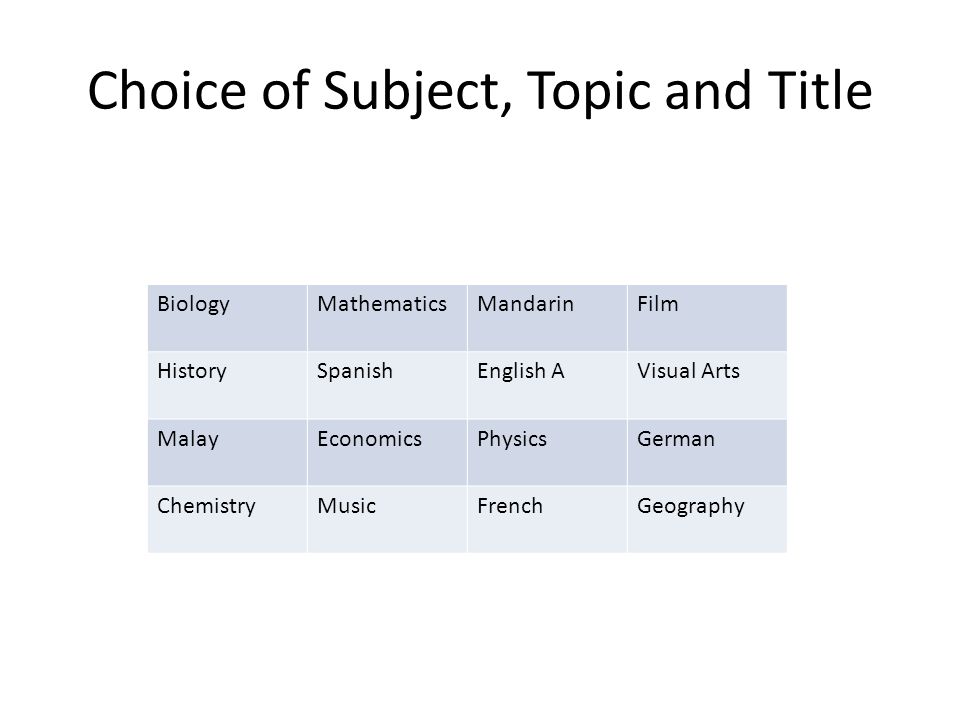Click the Mandarin cell
Screen dimensions: 960x720
click(x=547, y=318)
